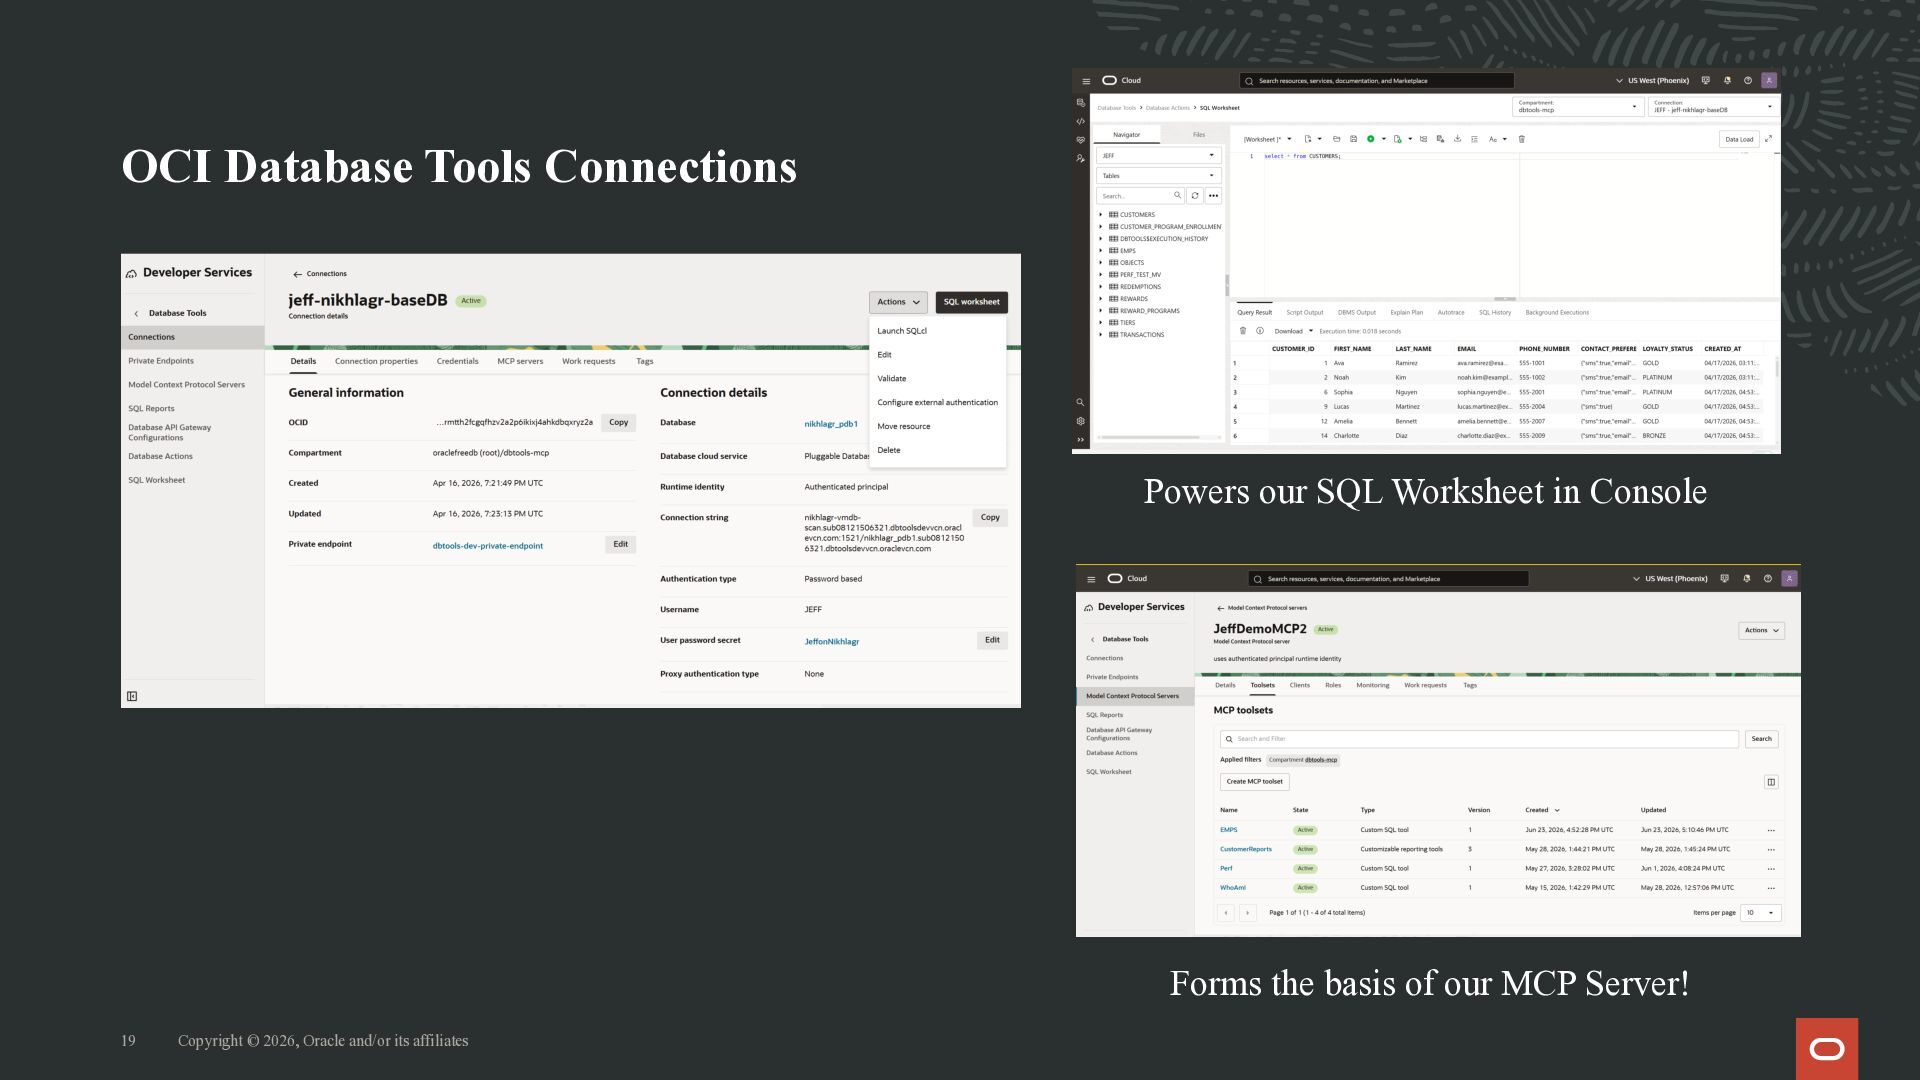Clear the SQL editor with toolbar trash icon
Image resolution: width=1920 pixels, height=1080 pixels.
pyautogui.click(x=1521, y=139)
